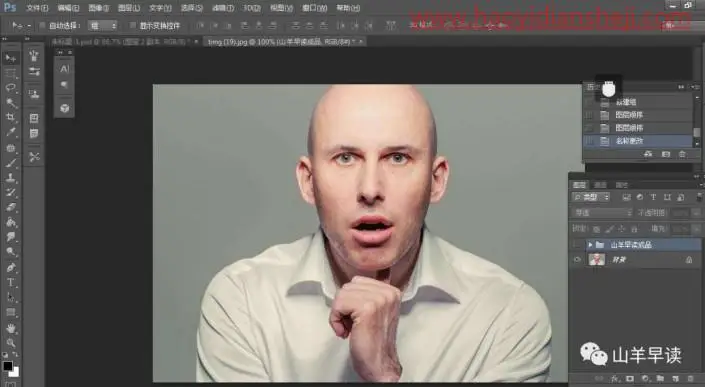Show the 山羊早读成品 group visibility box

(x=577, y=245)
